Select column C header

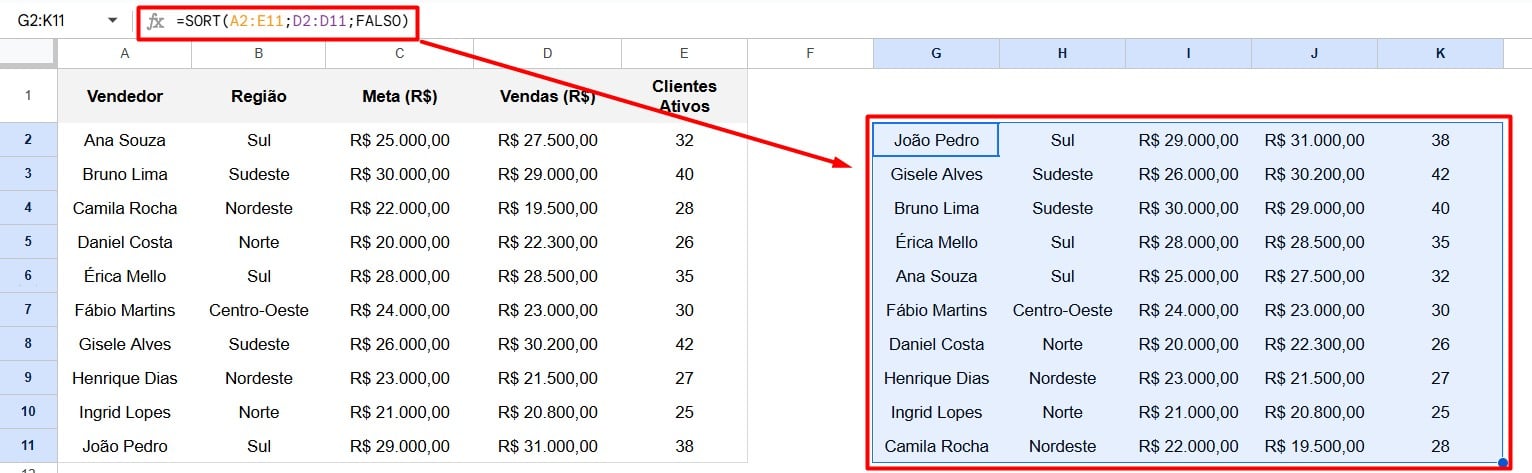point(400,54)
